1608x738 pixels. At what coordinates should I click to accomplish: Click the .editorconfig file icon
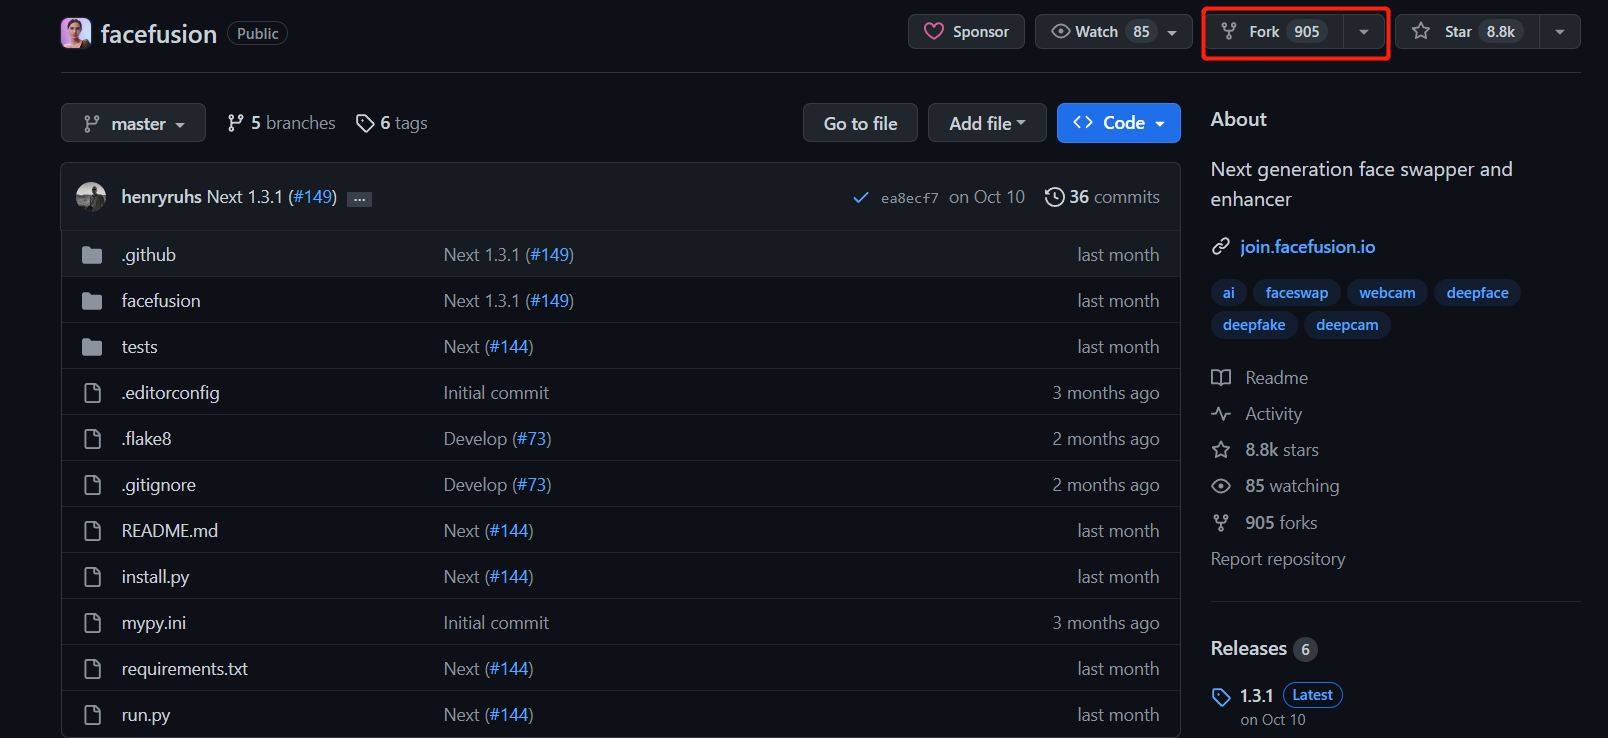tap(93, 393)
